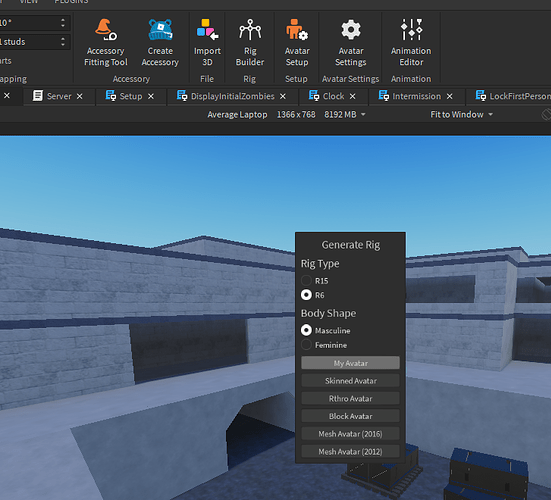The height and width of the screenshot is (500, 551).
Task: Open the Fit to Window dropdown
Action: tap(461, 115)
